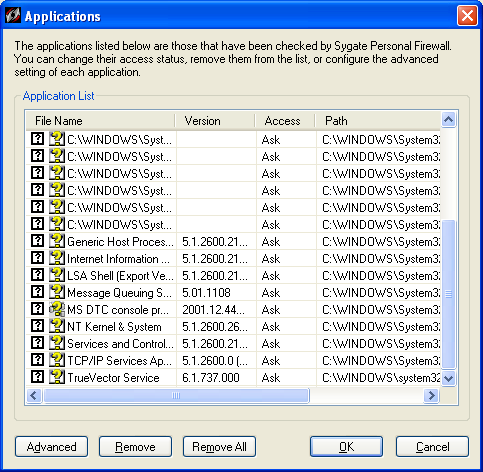Click the Remove All button
Screen dimensions: 483x472
[219, 447]
